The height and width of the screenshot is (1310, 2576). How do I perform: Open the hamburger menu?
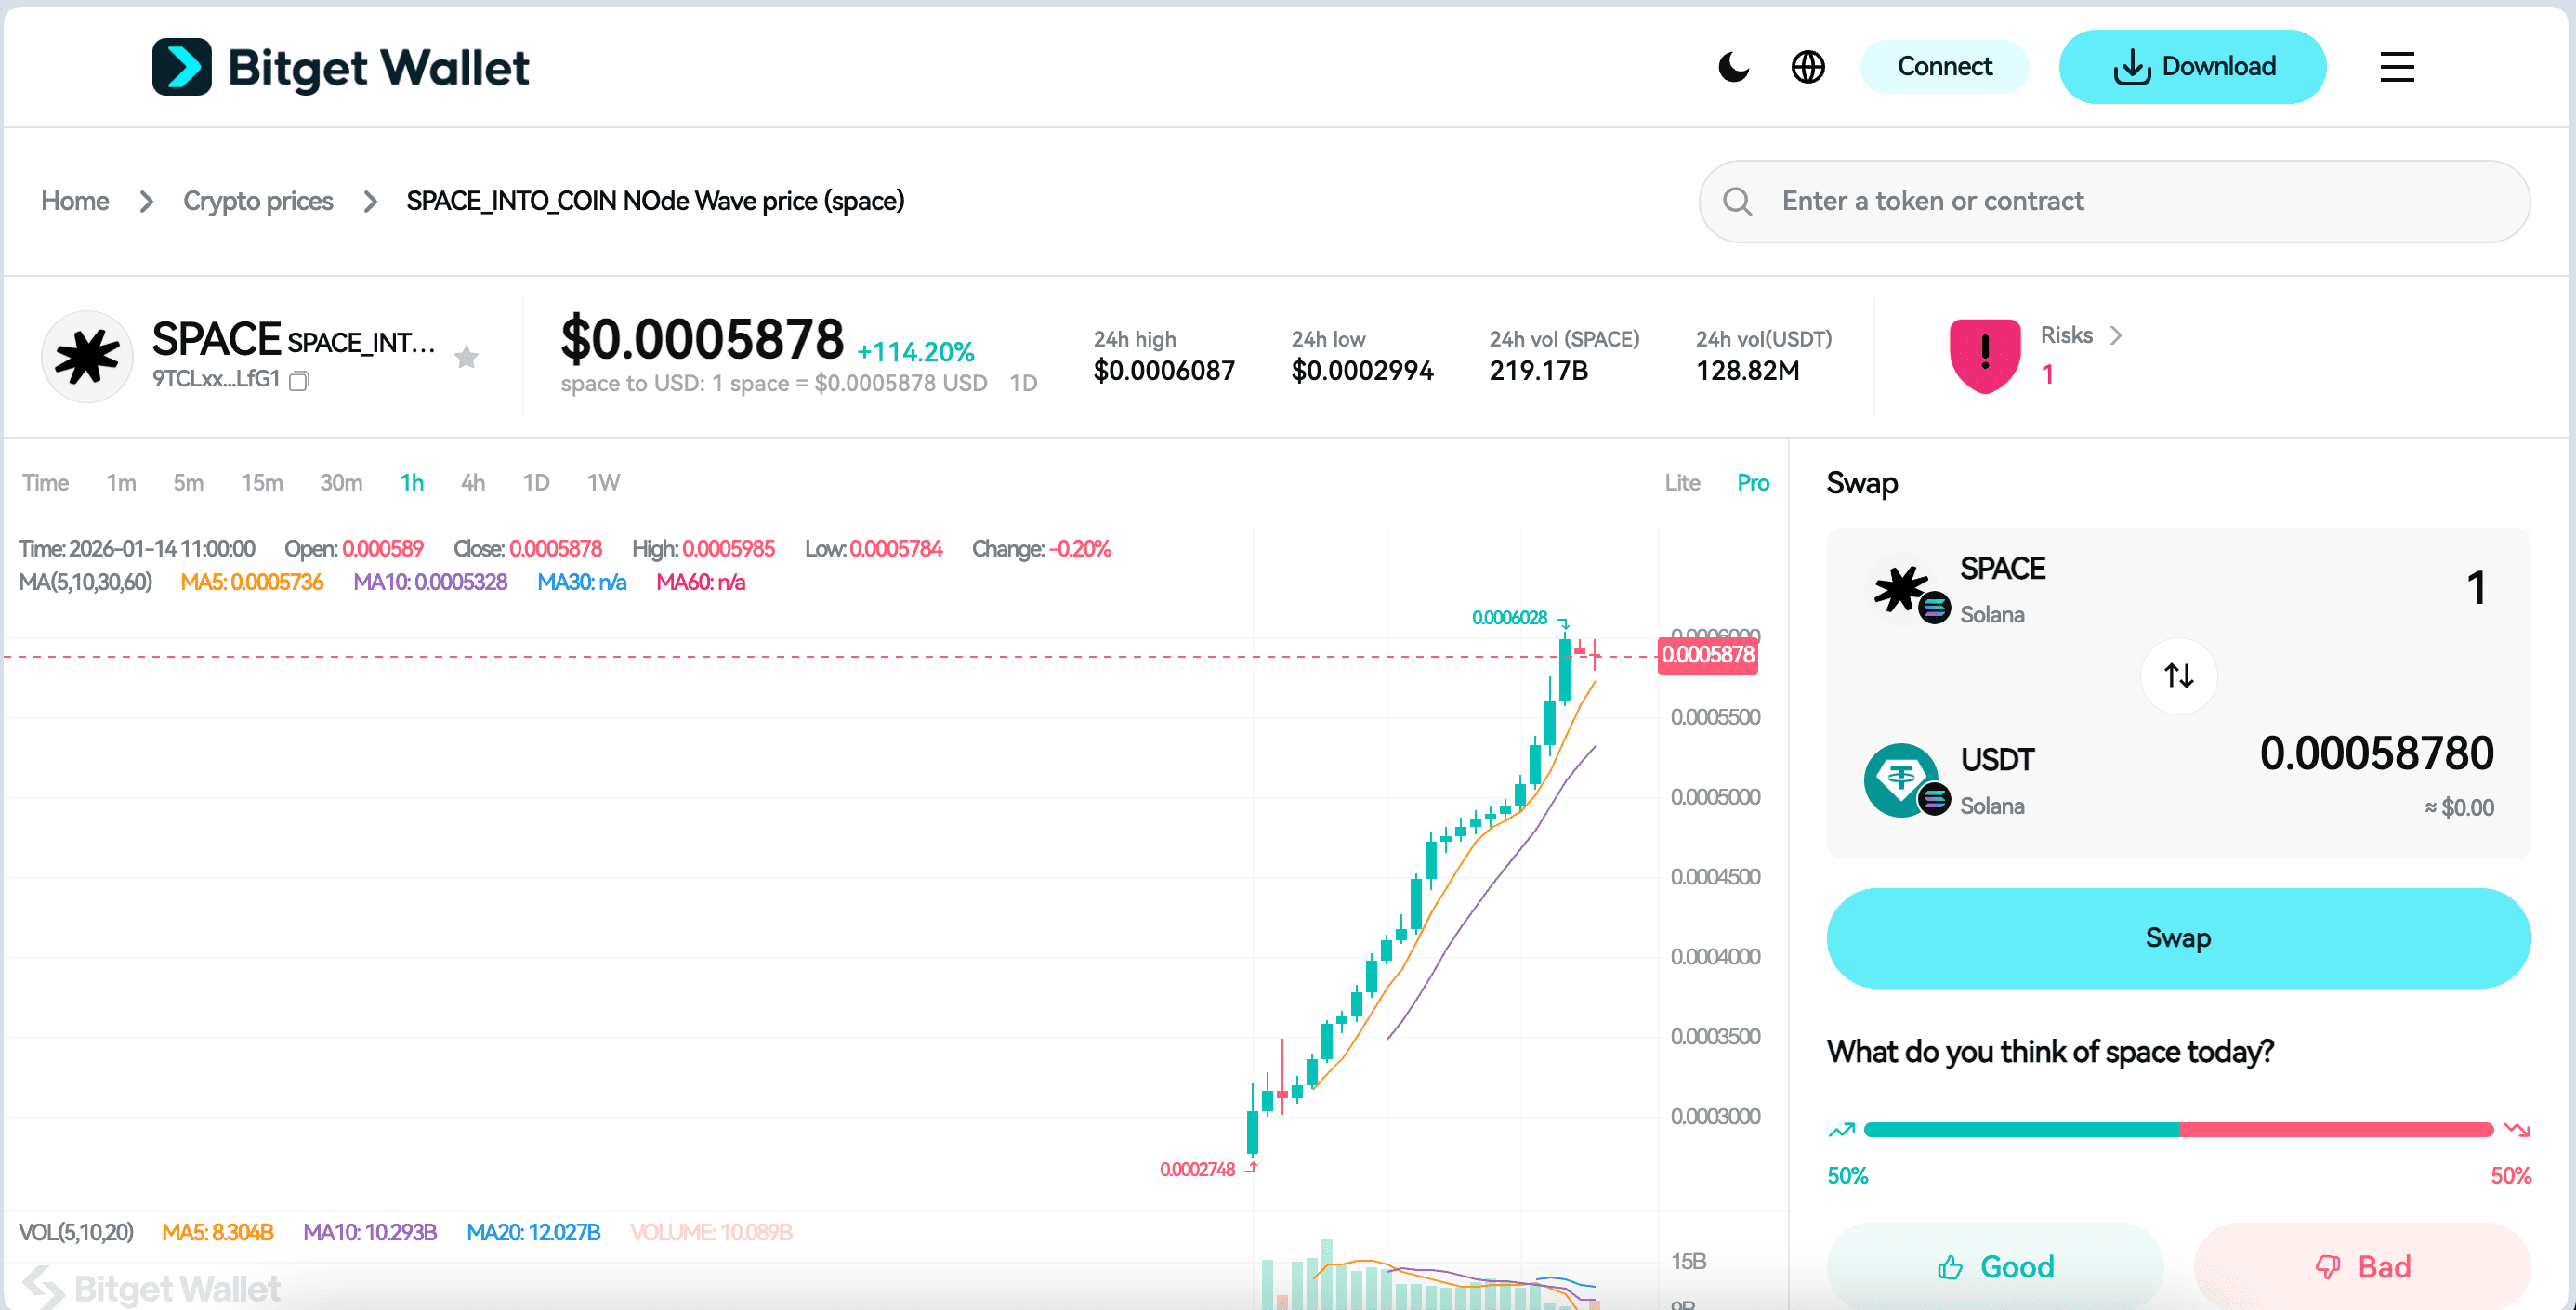2396,66
